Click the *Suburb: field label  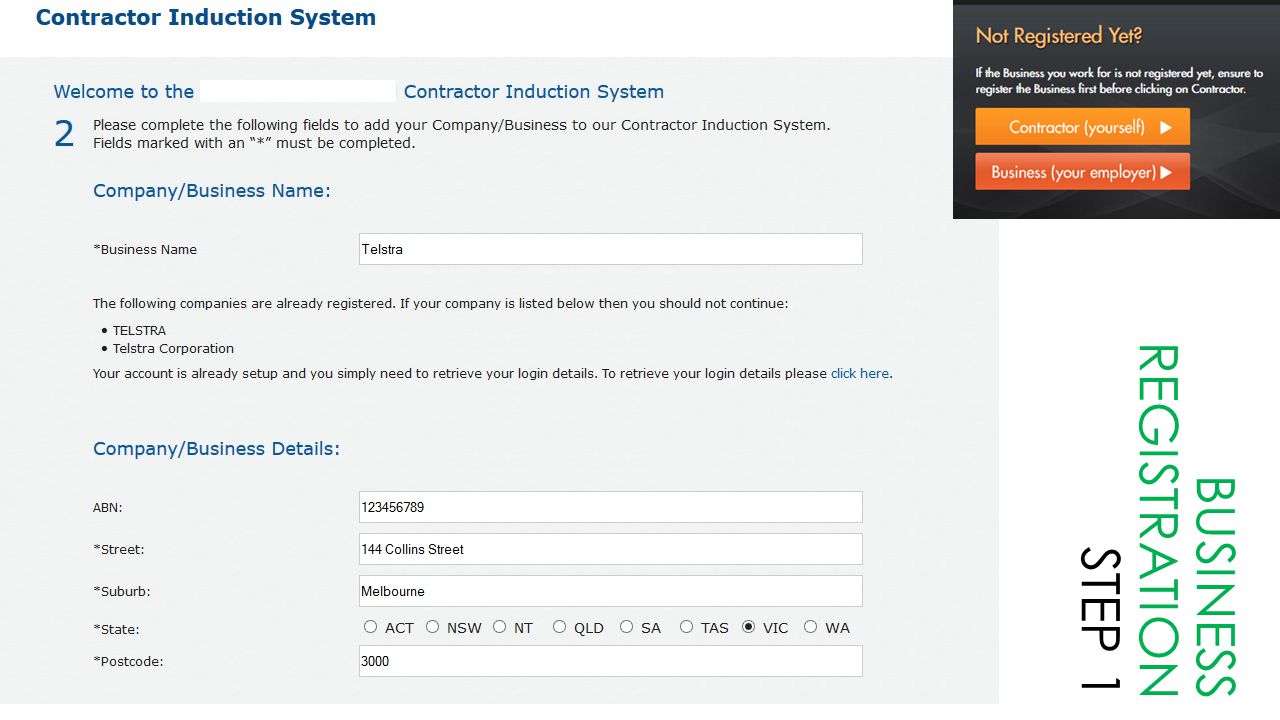click(x=121, y=591)
